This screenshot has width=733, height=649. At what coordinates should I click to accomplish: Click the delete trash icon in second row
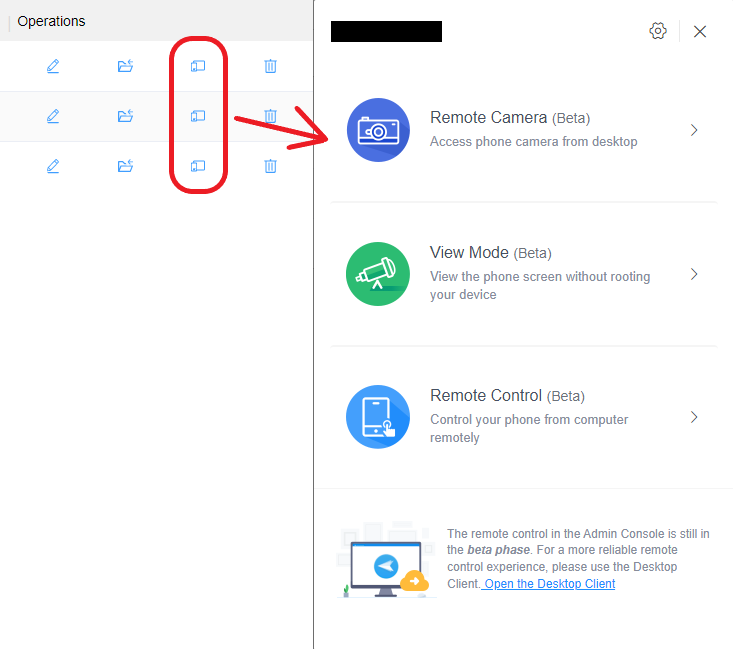(270, 116)
